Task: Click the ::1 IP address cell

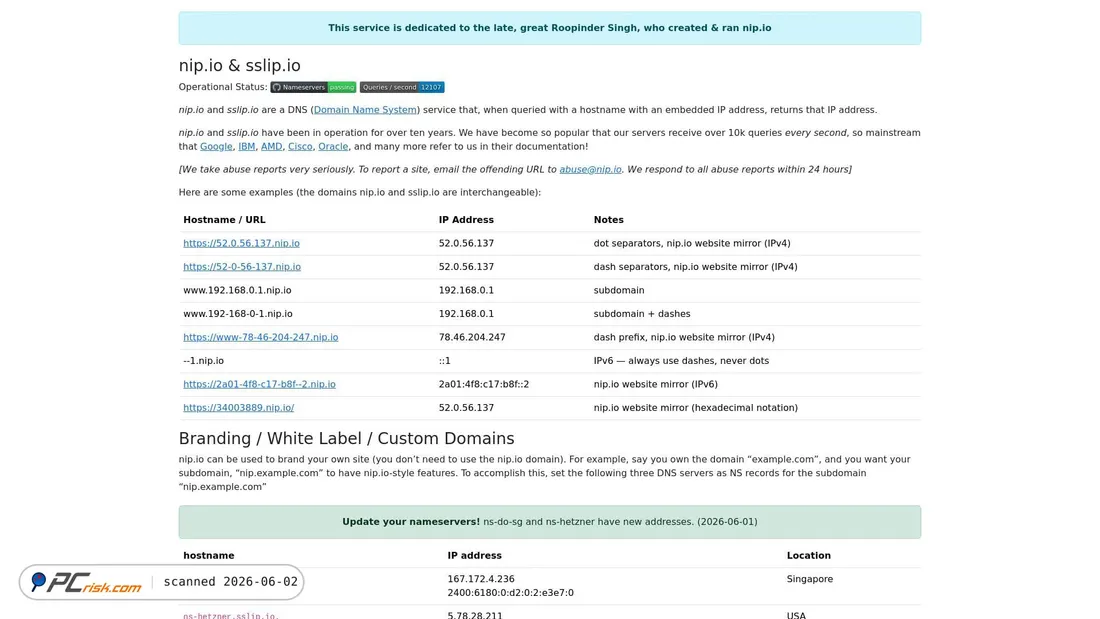Action: point(445,361)
